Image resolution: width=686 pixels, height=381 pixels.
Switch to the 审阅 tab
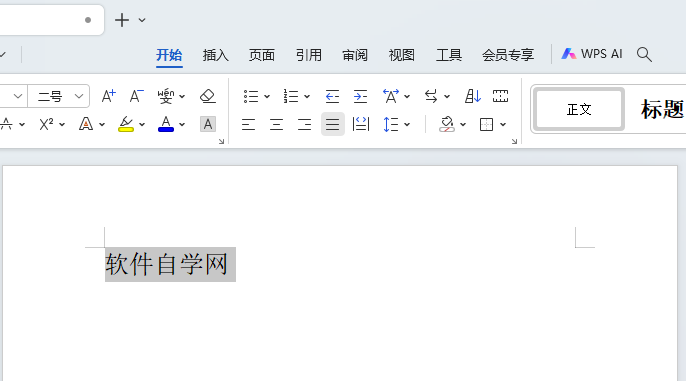click(355, 55)
